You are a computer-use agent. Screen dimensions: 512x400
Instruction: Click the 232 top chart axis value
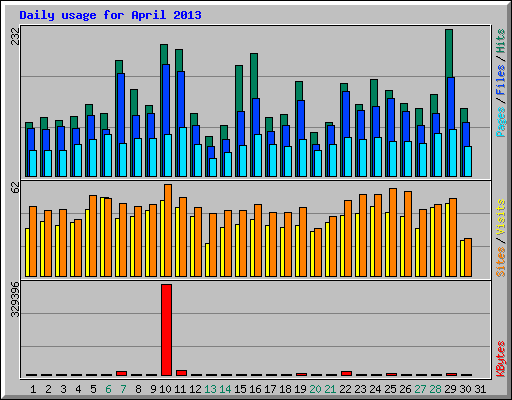[16, 37]
